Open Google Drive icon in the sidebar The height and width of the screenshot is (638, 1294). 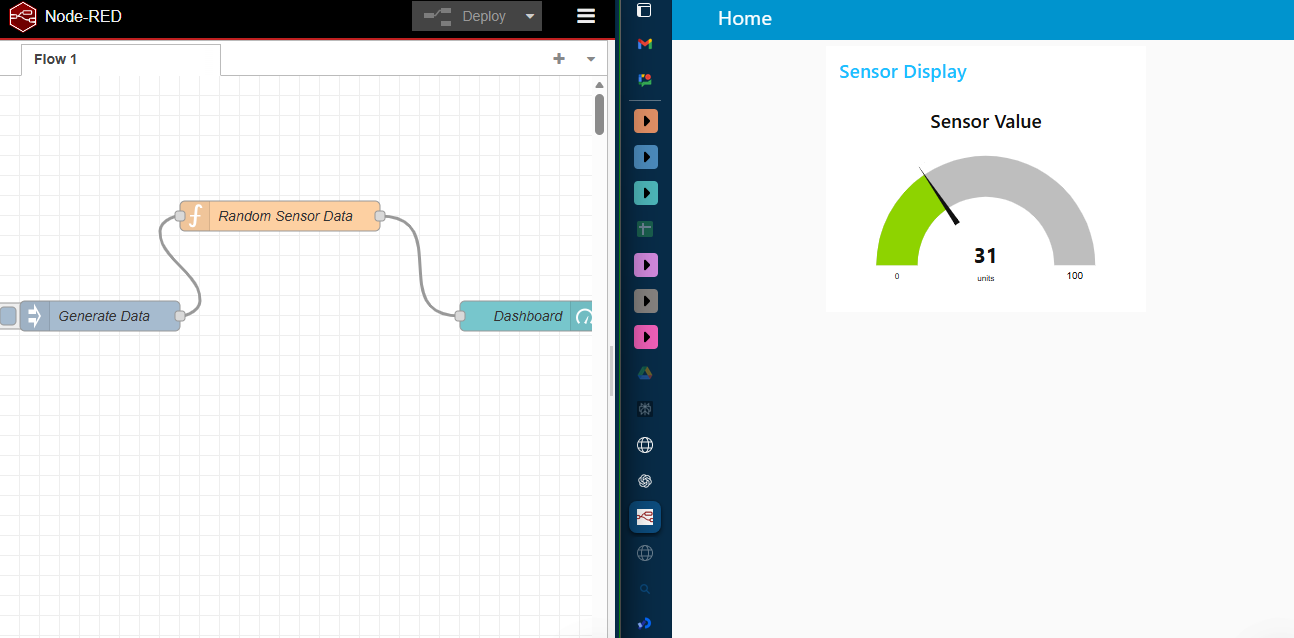click(x=645, y=372)
